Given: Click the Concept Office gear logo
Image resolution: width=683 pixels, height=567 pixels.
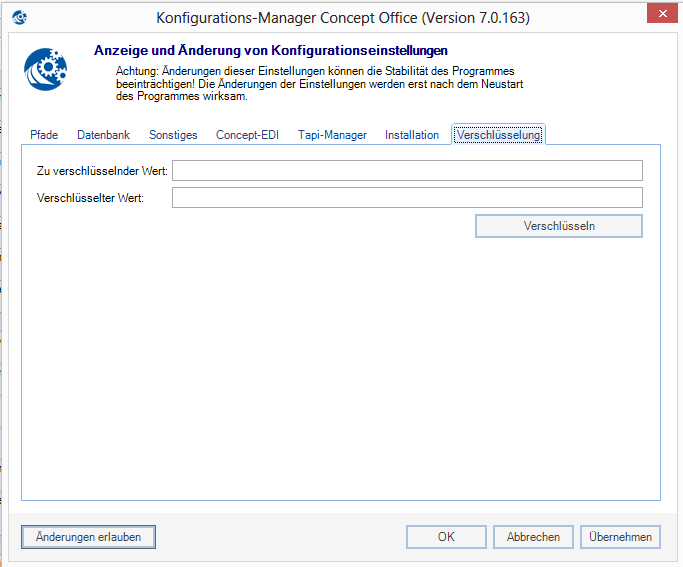Looking at the screenshot, I should click(x=46, y=70).
